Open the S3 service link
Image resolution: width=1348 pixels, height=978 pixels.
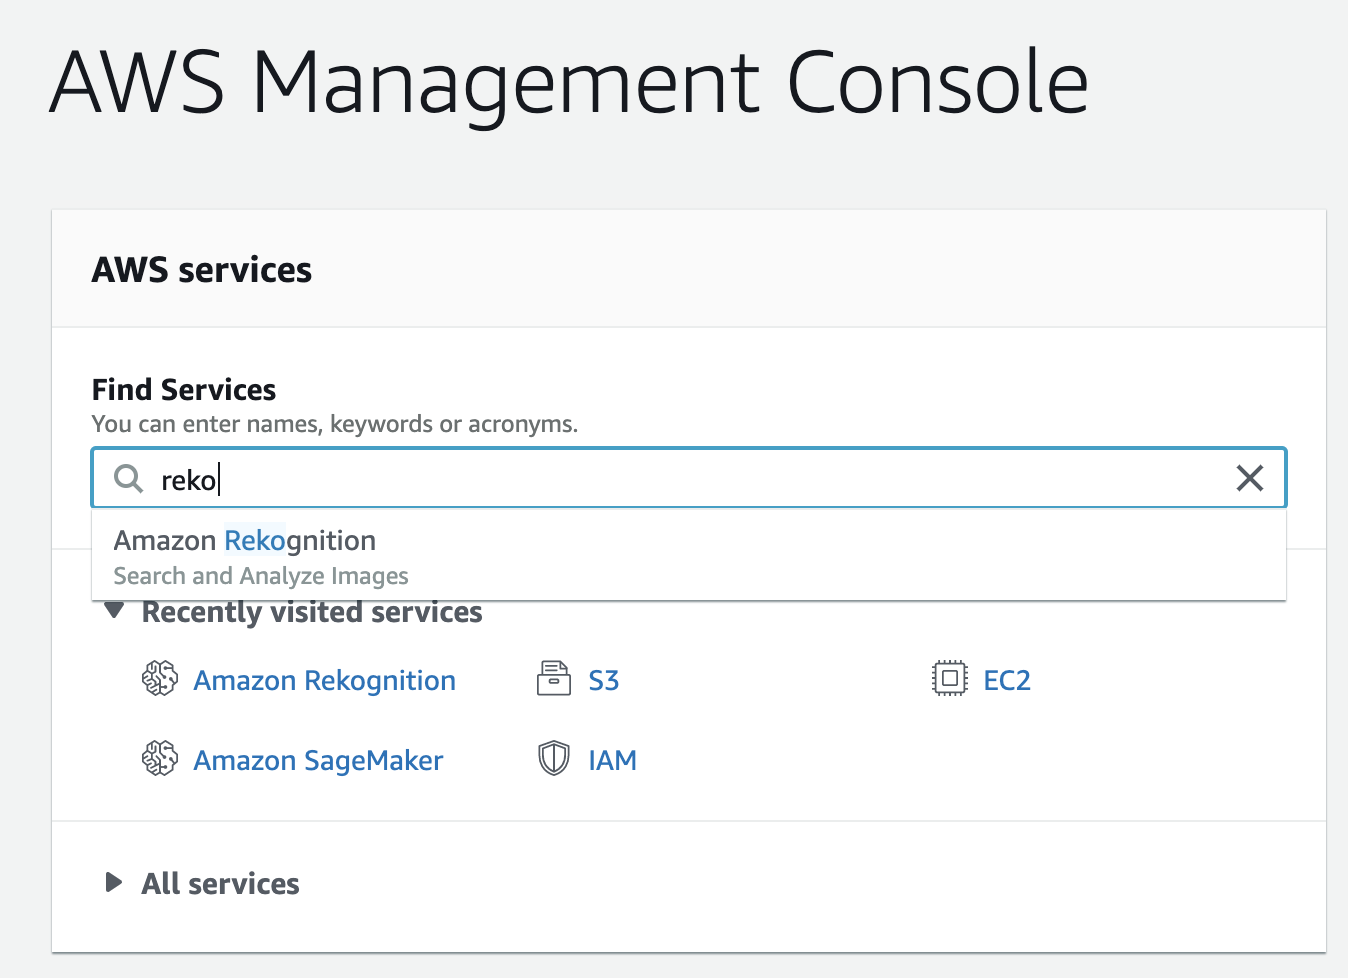click(x=603, y=681)
